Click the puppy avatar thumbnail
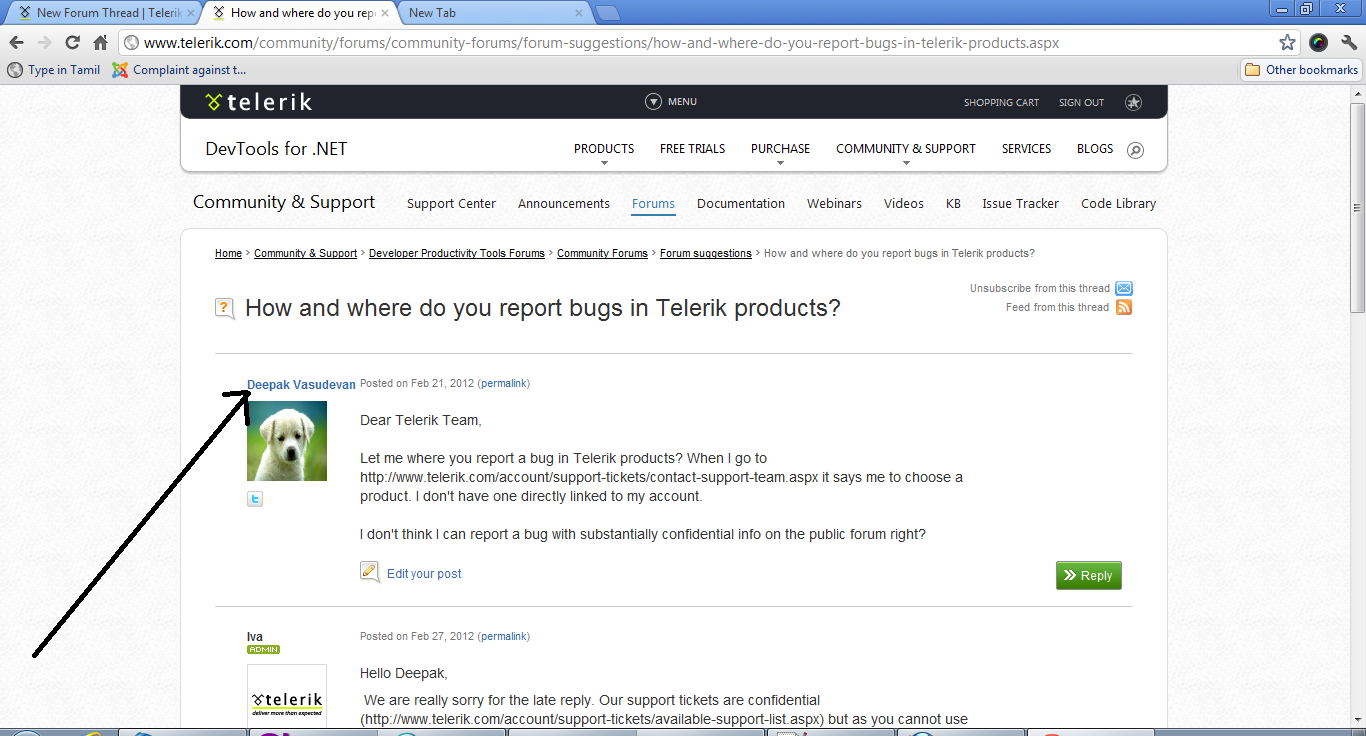Screen dimensions: 1366x736 click(x=287, y=441)
